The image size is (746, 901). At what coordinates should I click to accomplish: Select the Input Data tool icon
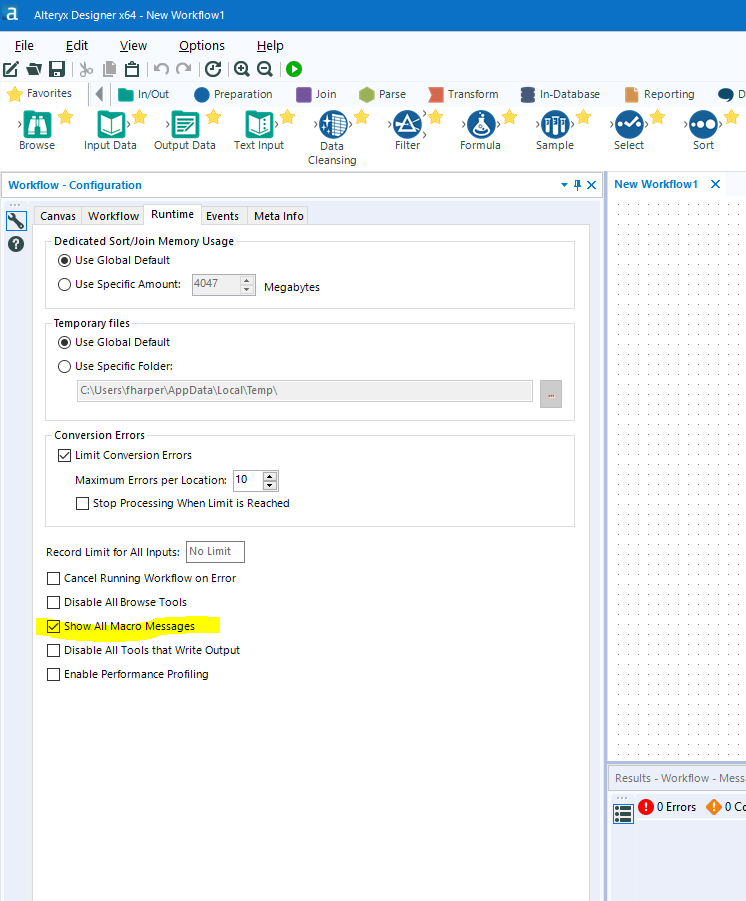[x=110, y=124]
